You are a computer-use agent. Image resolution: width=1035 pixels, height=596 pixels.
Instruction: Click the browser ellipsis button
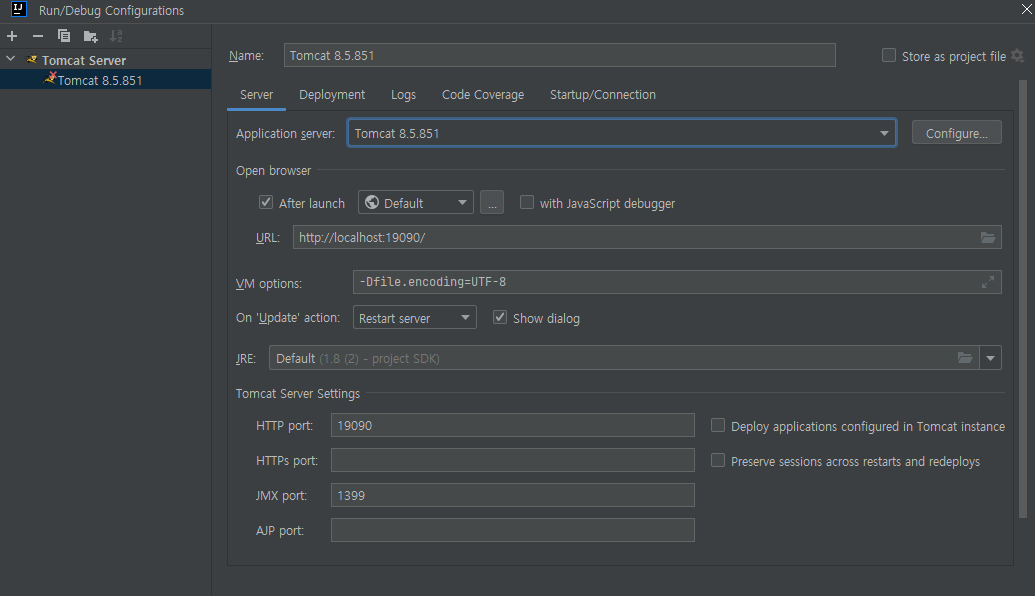pos(492,203)
